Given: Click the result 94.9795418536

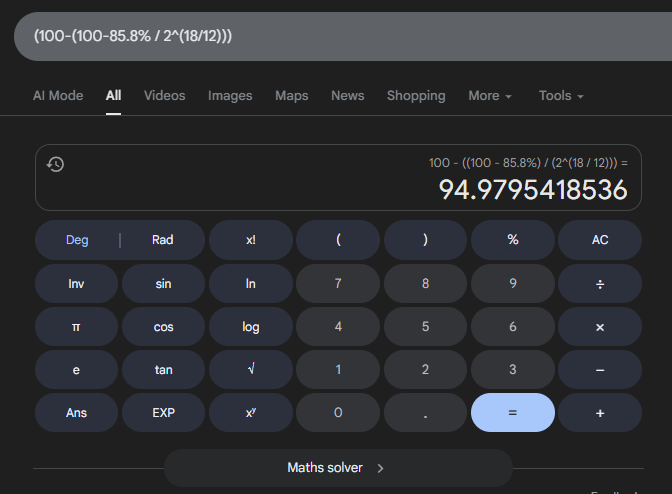Looking at the screenshot, I should pos(533,190).
